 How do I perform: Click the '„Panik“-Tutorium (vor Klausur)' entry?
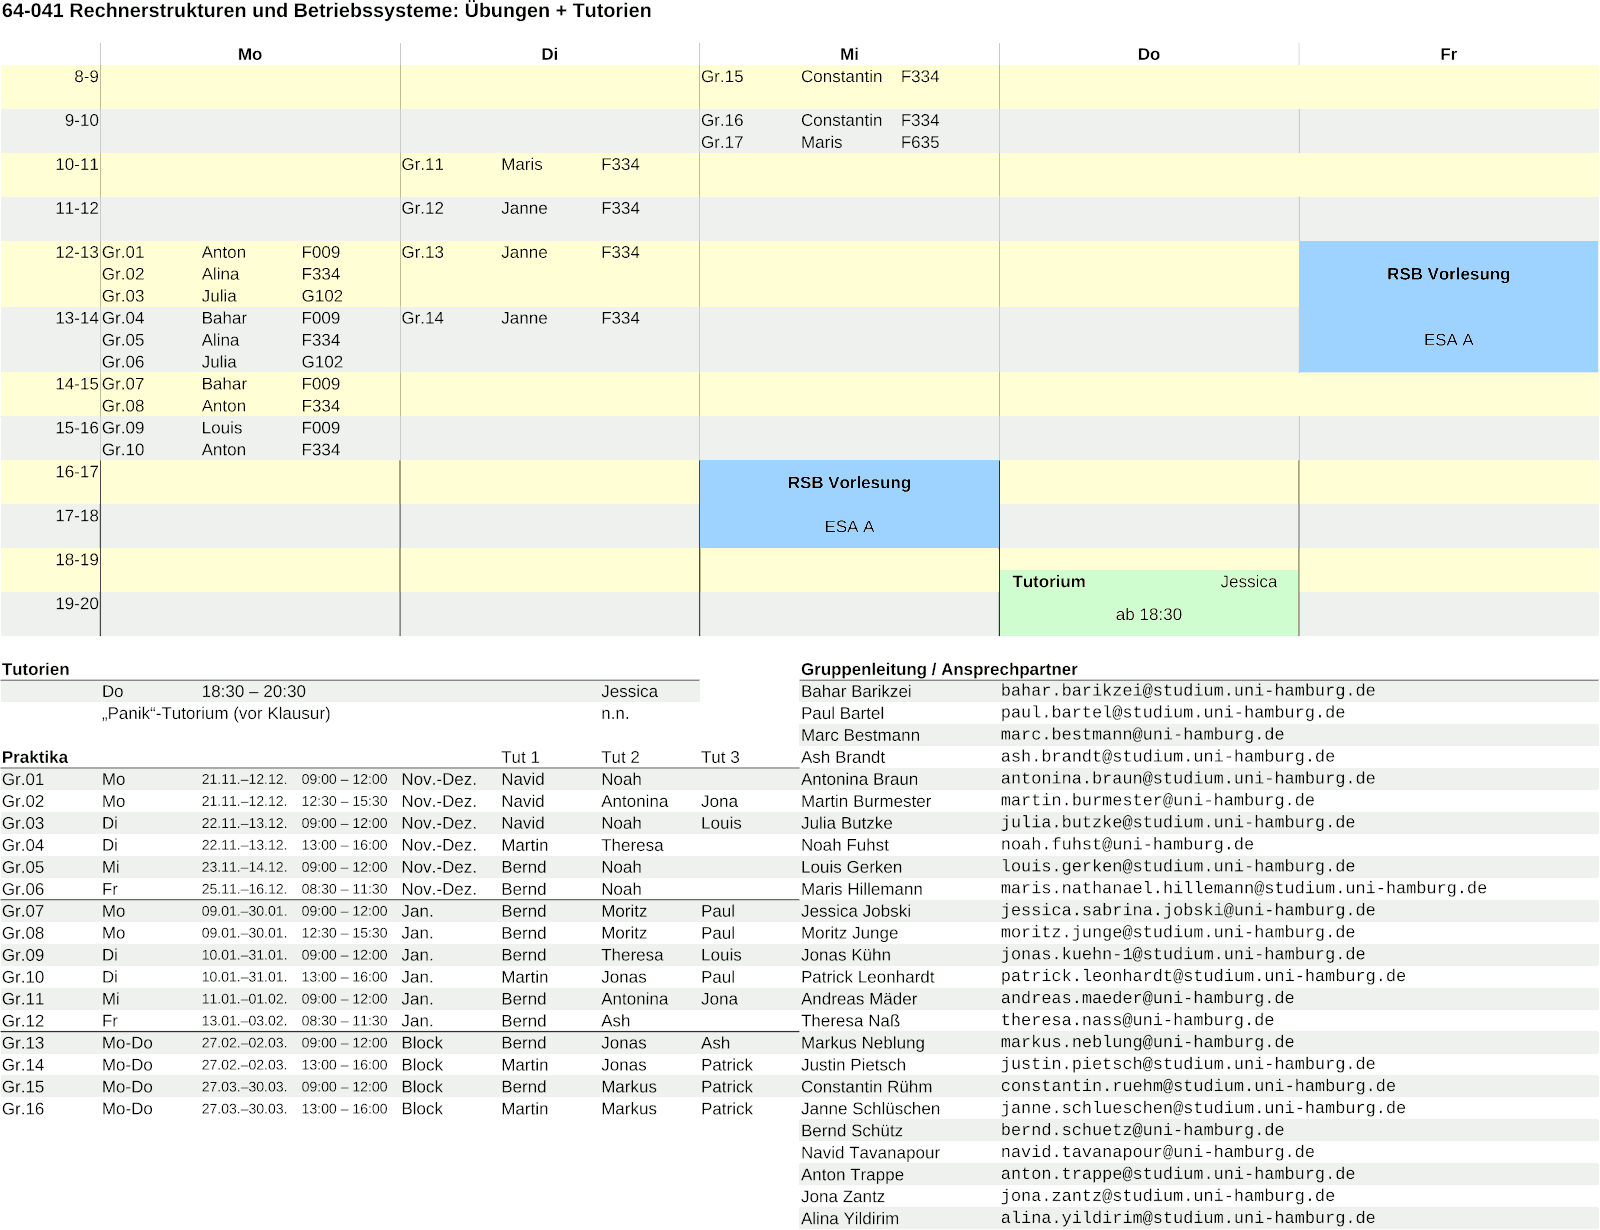click(216, 714)
